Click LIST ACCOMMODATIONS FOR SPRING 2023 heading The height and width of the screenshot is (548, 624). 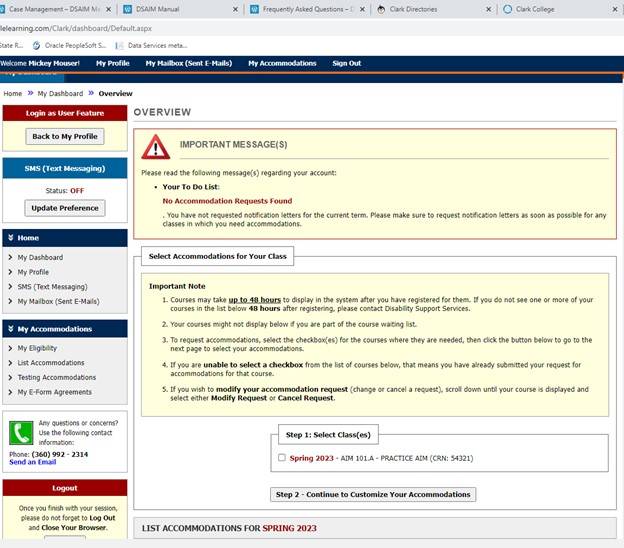click(229, 528)
